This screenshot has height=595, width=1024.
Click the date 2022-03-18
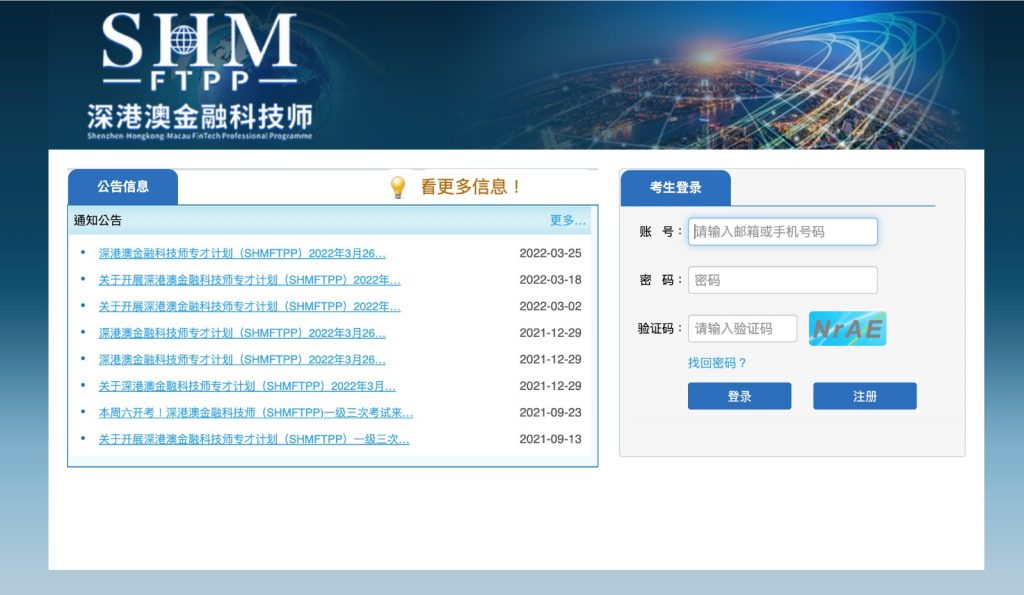click(550, 280)
